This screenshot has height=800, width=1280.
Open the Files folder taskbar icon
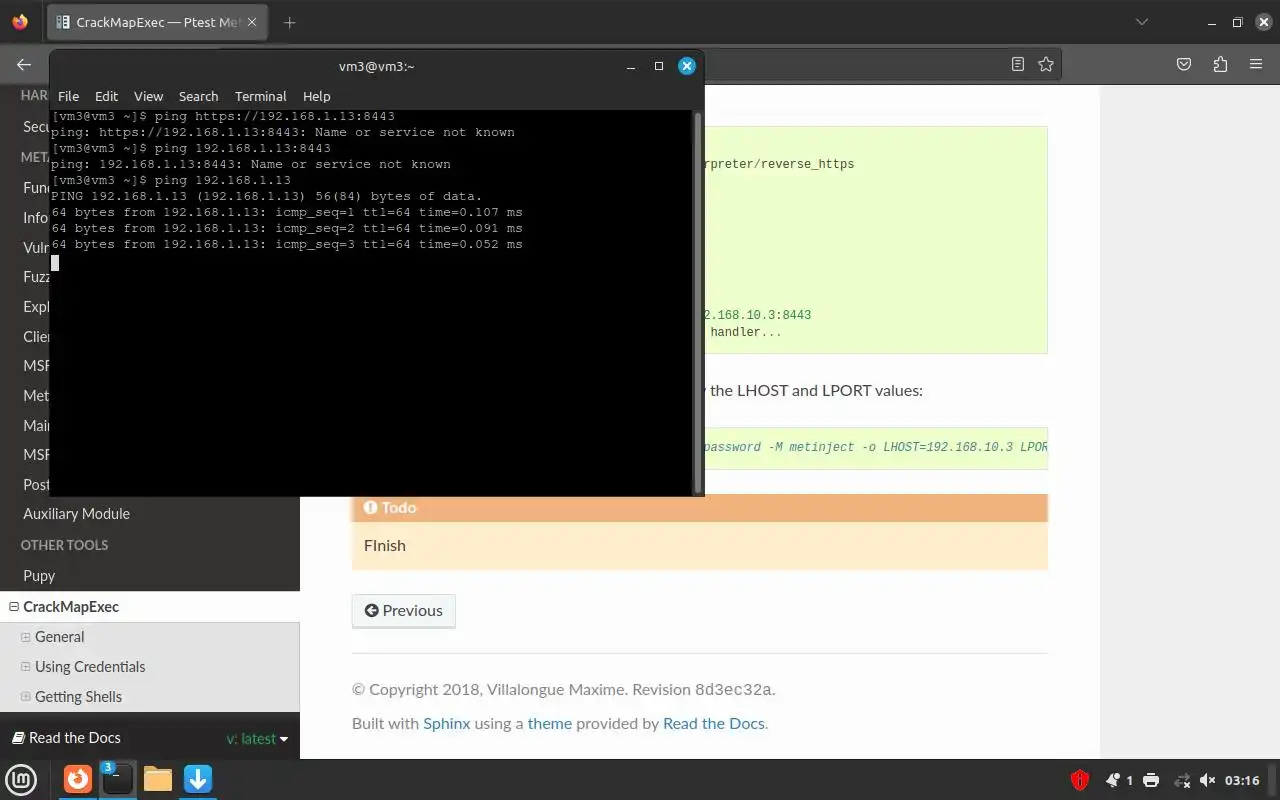coord(158,779)
